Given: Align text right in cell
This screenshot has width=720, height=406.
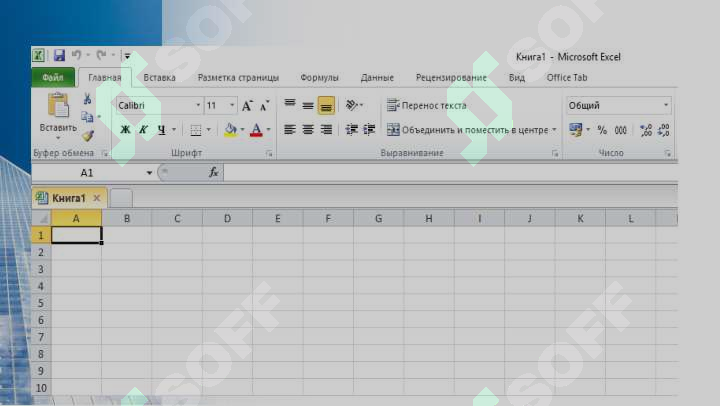Looking at the screenshot, I should pos(326,130).
